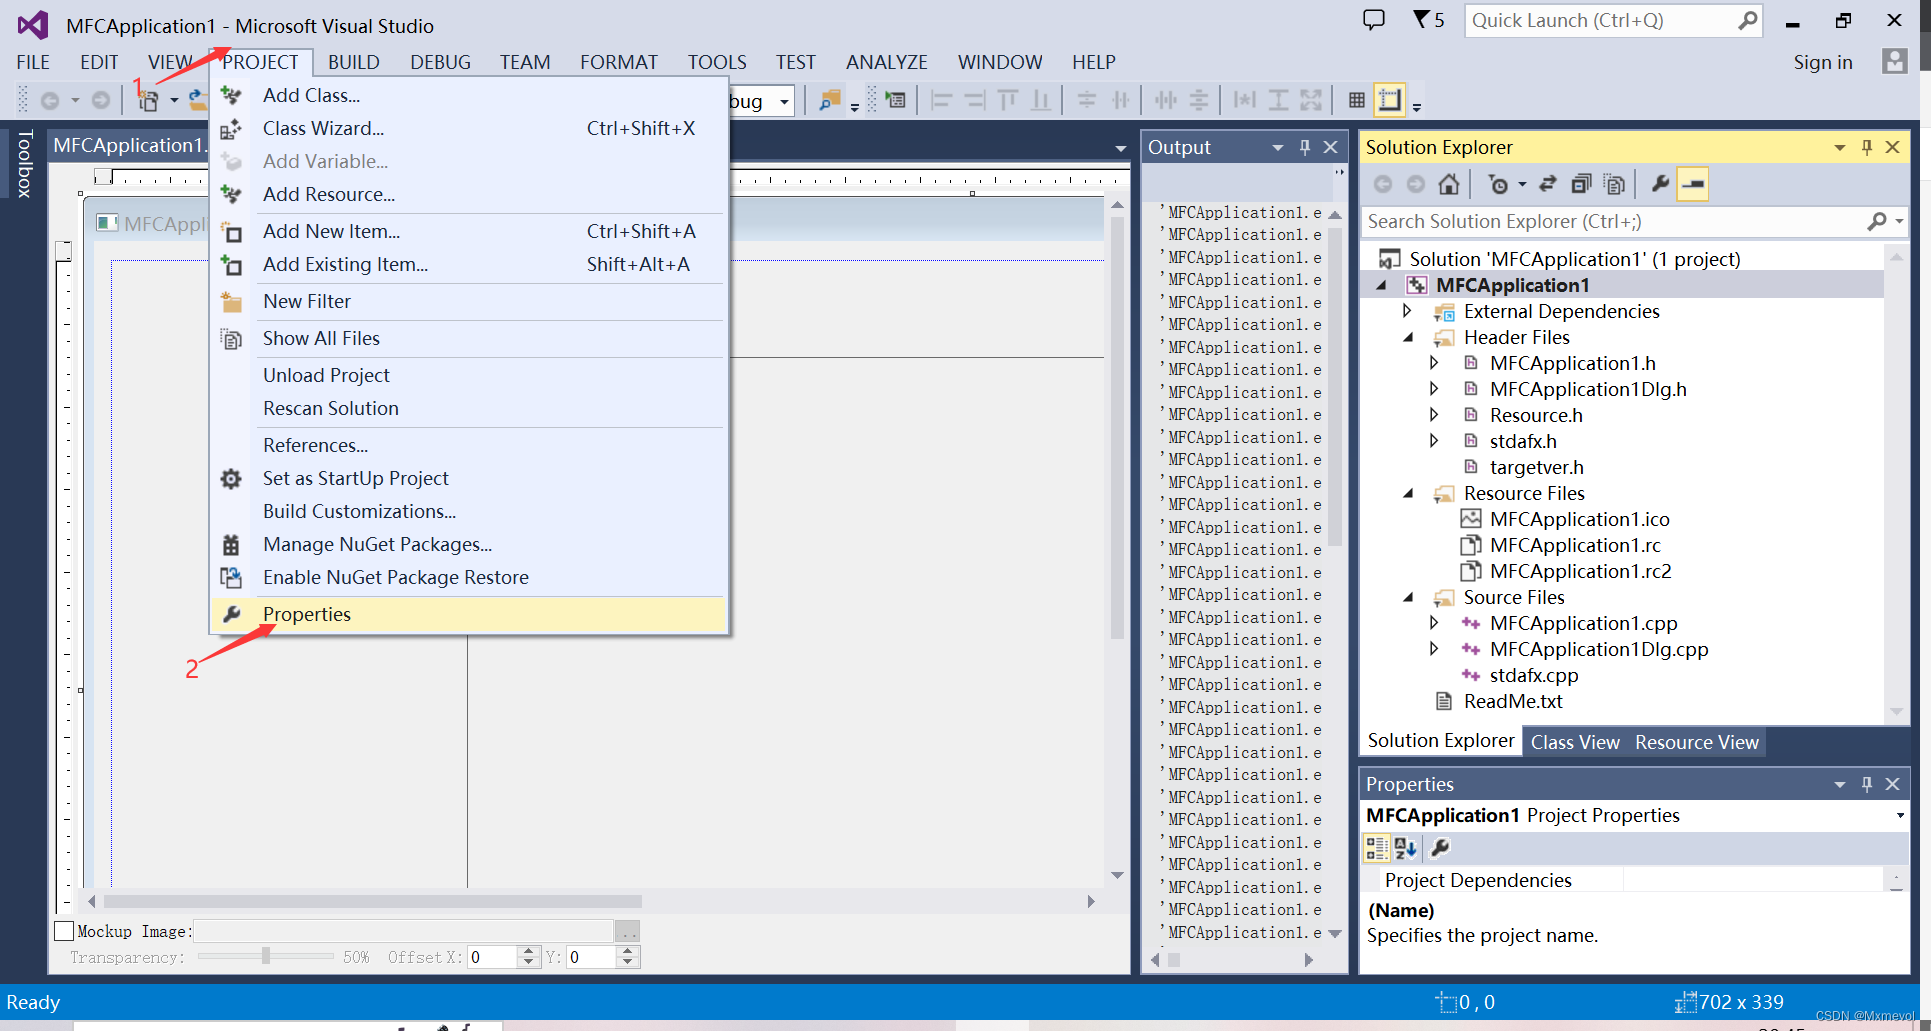Select Add New Item menu entry

468,231
